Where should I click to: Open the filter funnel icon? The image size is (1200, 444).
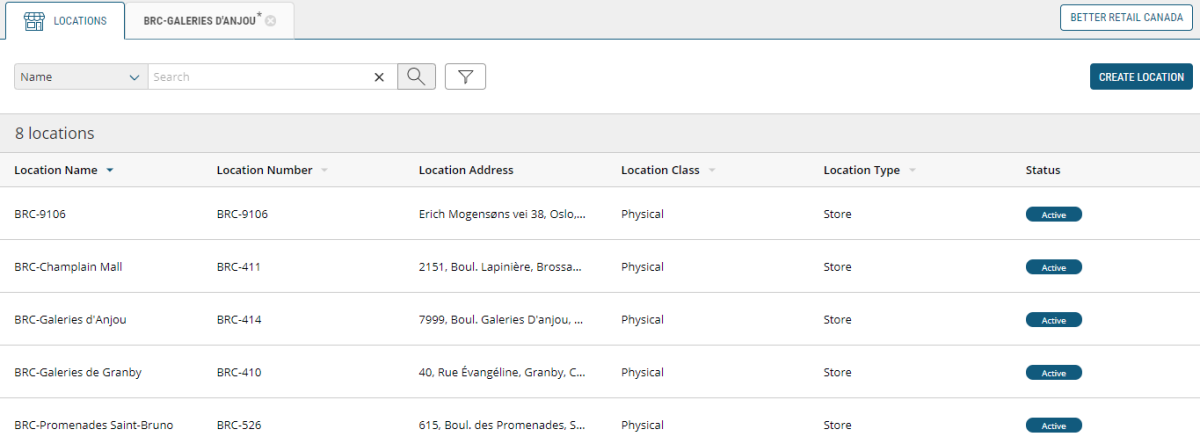(465, 77)
